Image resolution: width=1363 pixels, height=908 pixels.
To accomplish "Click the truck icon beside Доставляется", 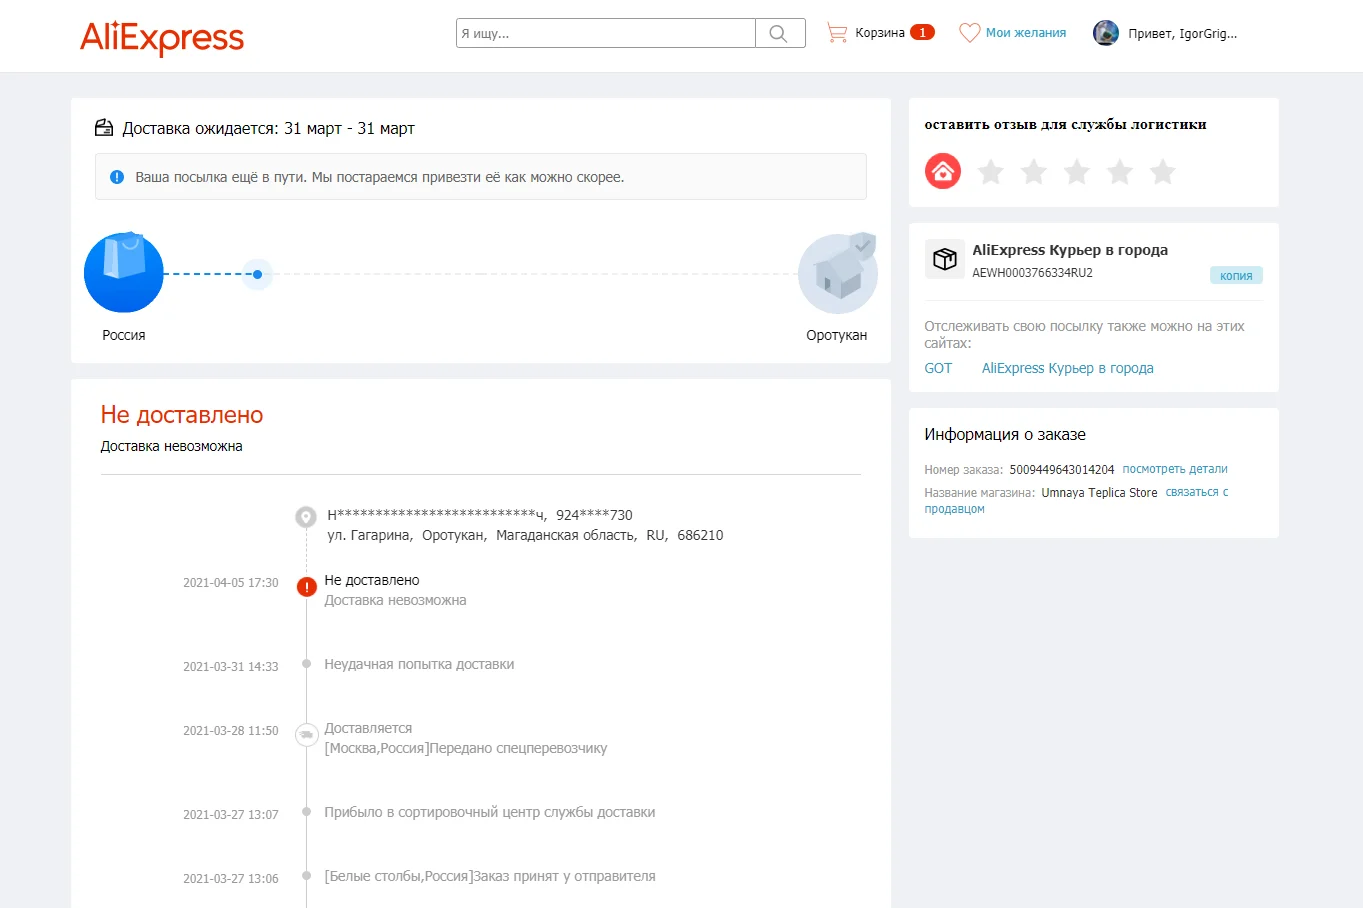I will click(x=307, y=735).
